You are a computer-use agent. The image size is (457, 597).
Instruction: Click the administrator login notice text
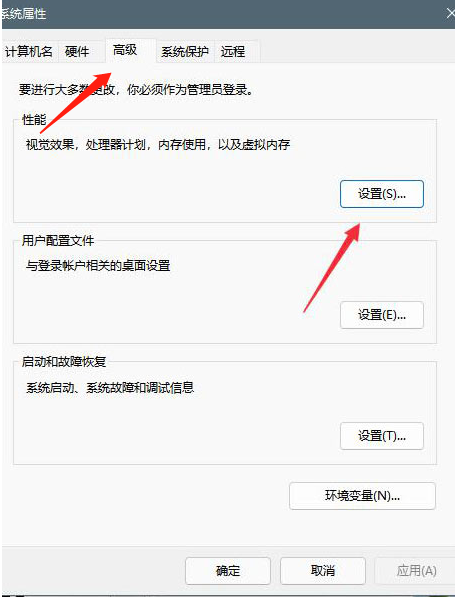[x=136, y=90]
